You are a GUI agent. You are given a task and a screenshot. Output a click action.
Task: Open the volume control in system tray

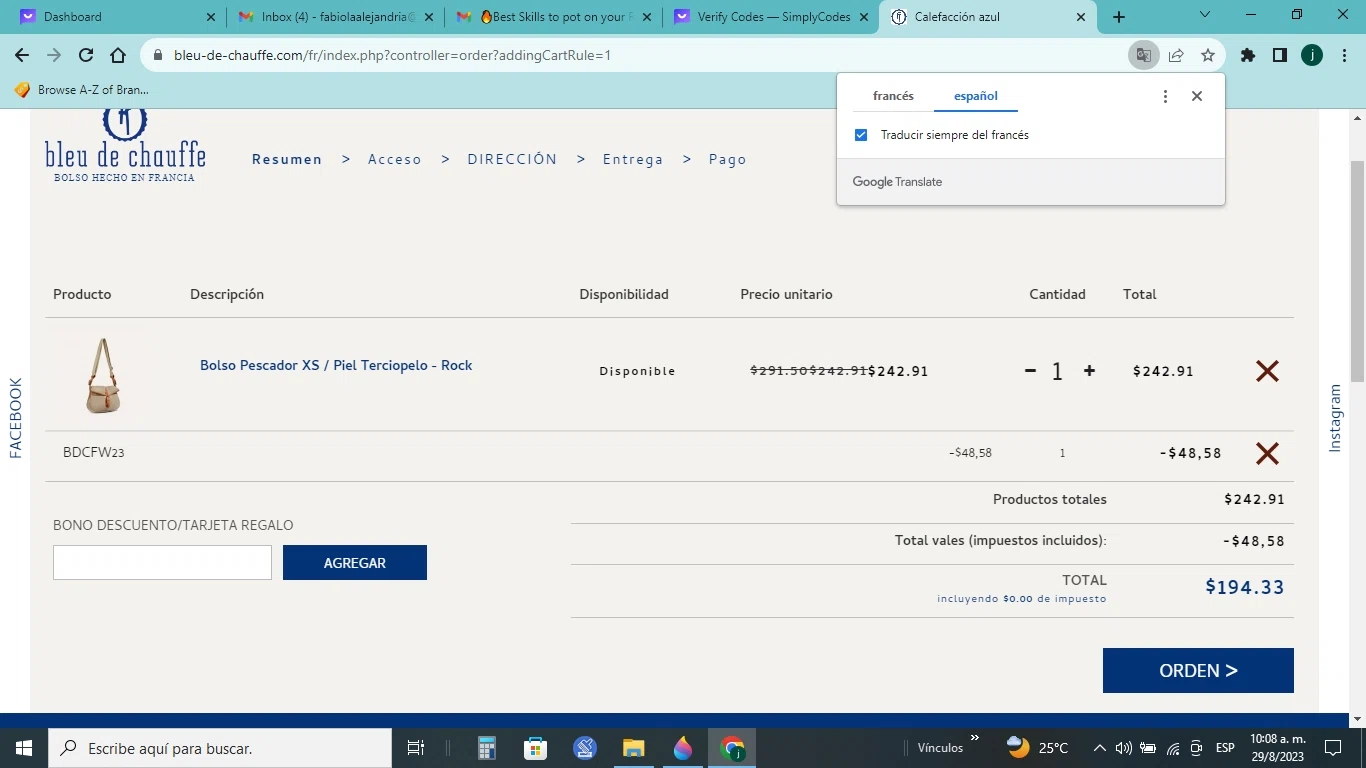(x=1123, y=748)
